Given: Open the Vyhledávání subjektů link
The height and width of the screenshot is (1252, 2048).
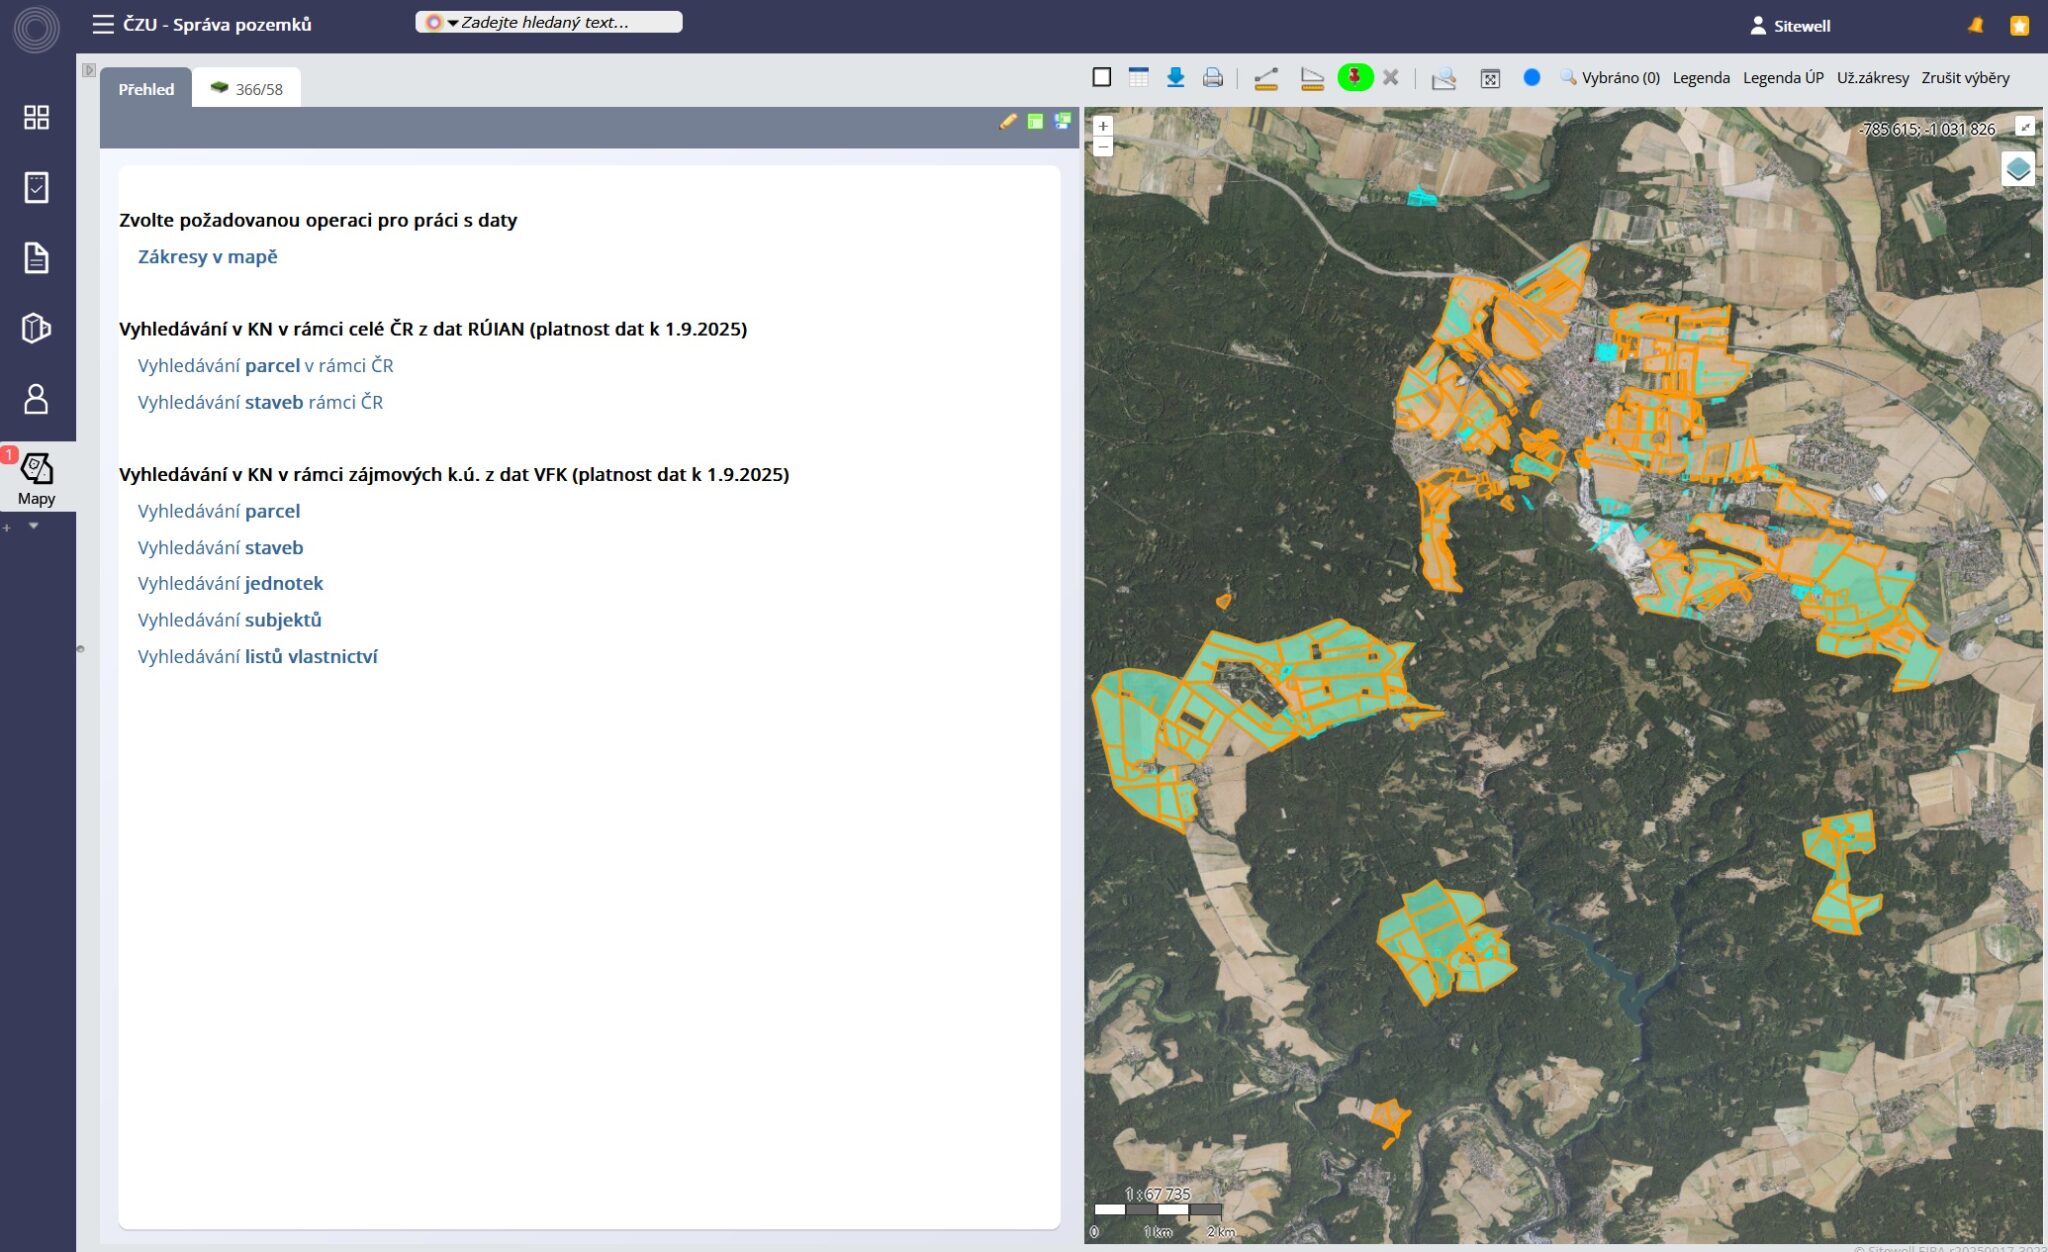Looking at the screenshot, I should [229, 620].
